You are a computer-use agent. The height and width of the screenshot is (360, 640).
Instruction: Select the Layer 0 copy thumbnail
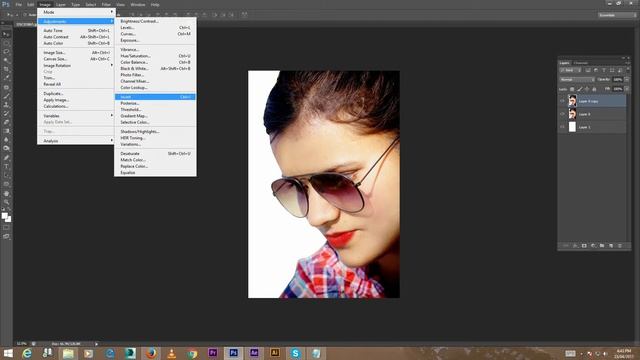572,101
